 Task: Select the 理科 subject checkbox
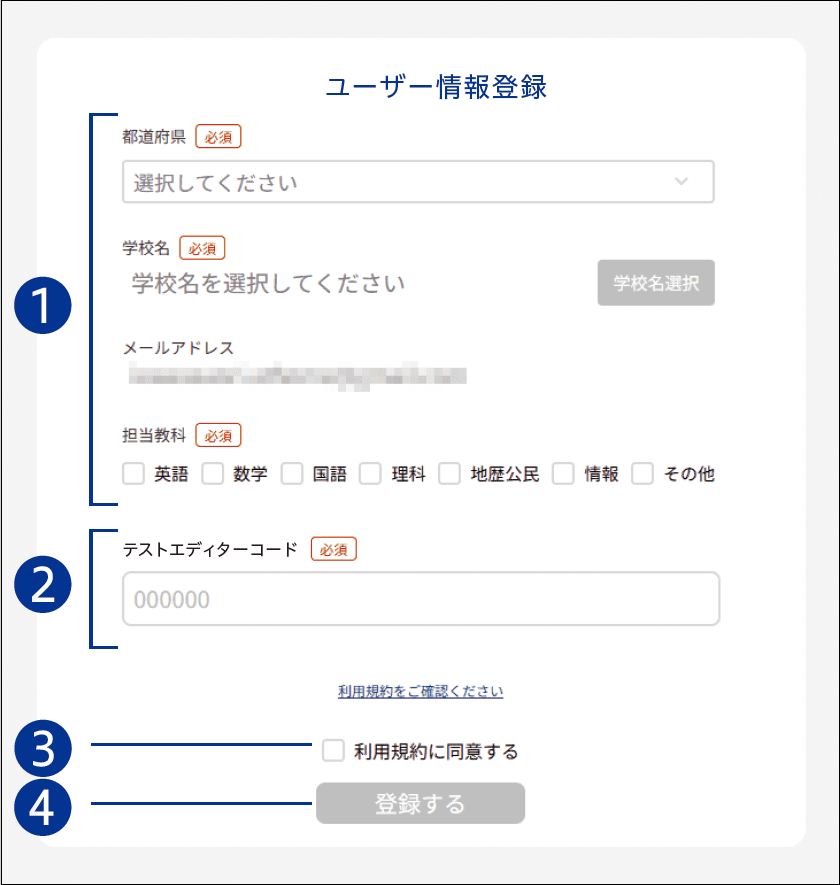click(371, 474)
